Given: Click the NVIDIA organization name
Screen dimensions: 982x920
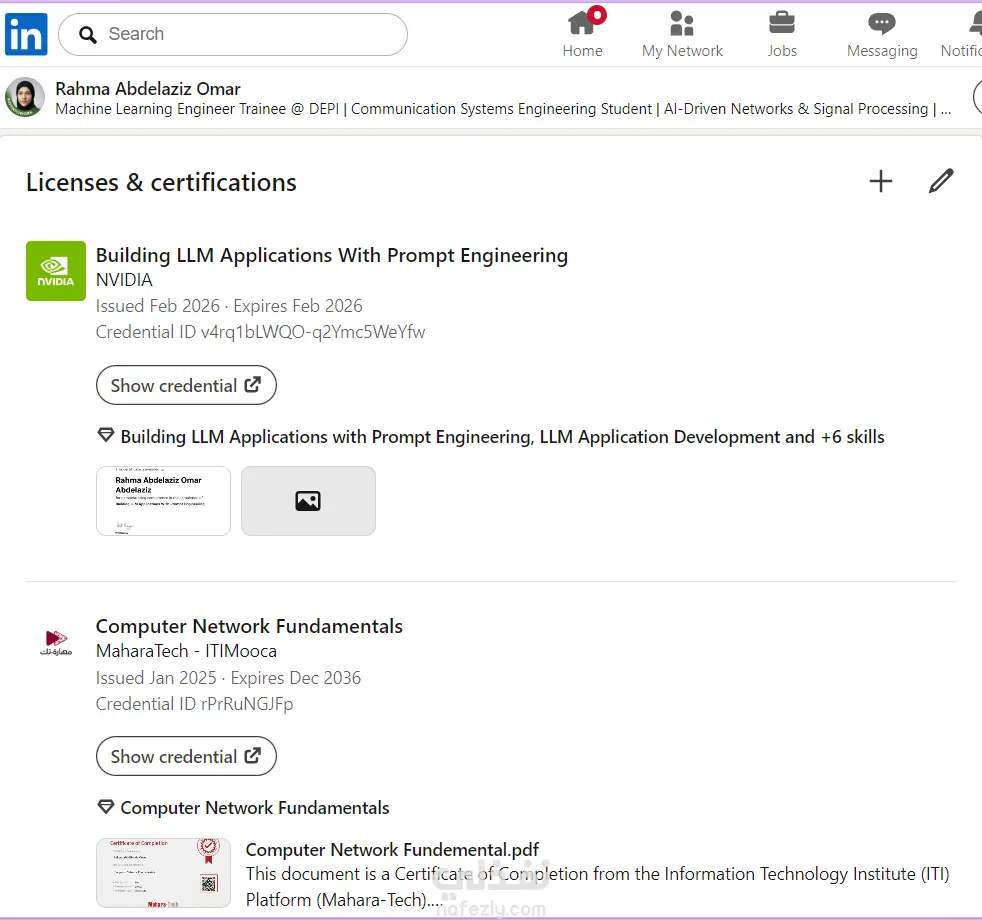Looking at the screenshot, I should tap(124, 280).
